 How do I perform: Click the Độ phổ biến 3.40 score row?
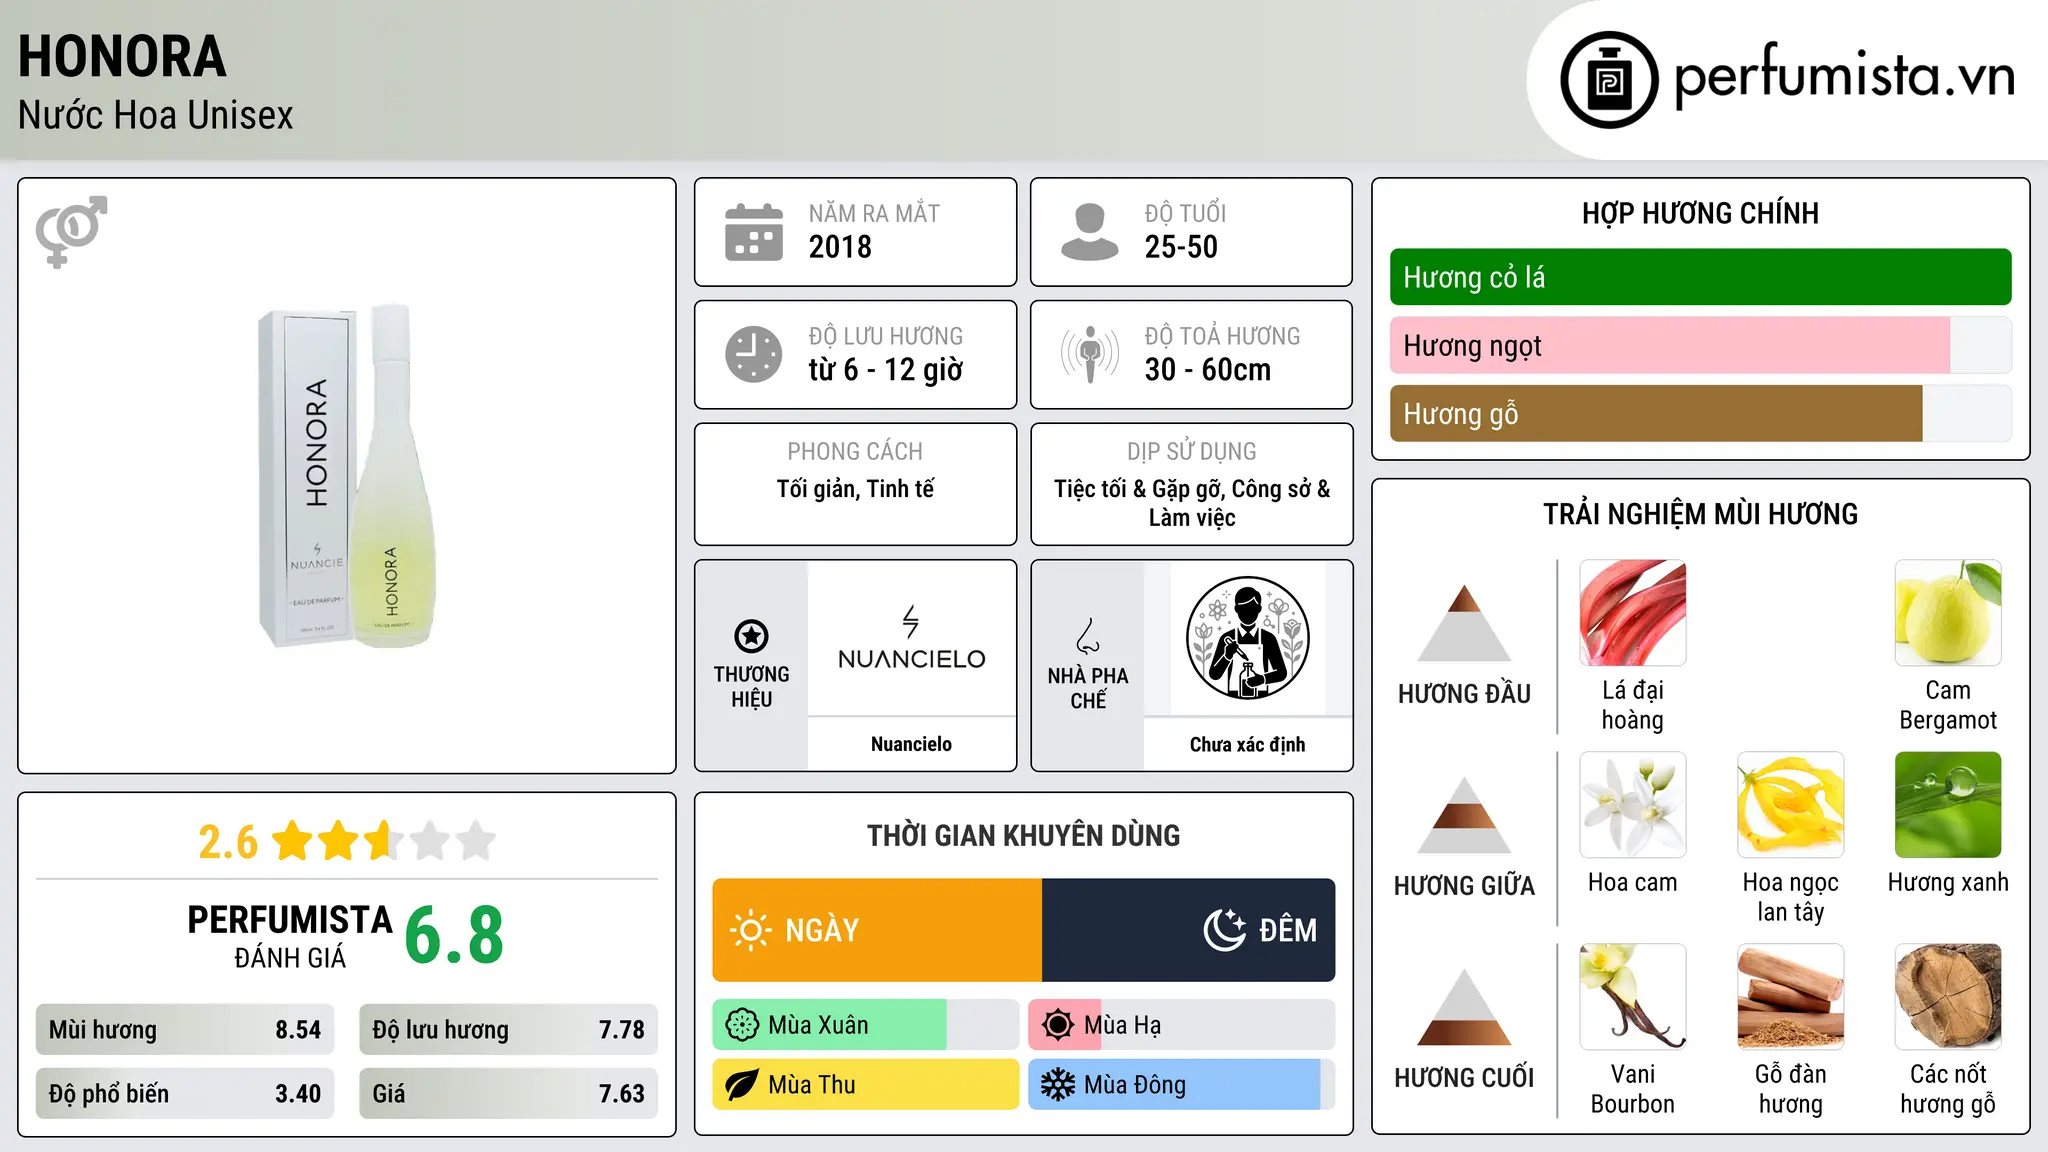pos(185,1093)
